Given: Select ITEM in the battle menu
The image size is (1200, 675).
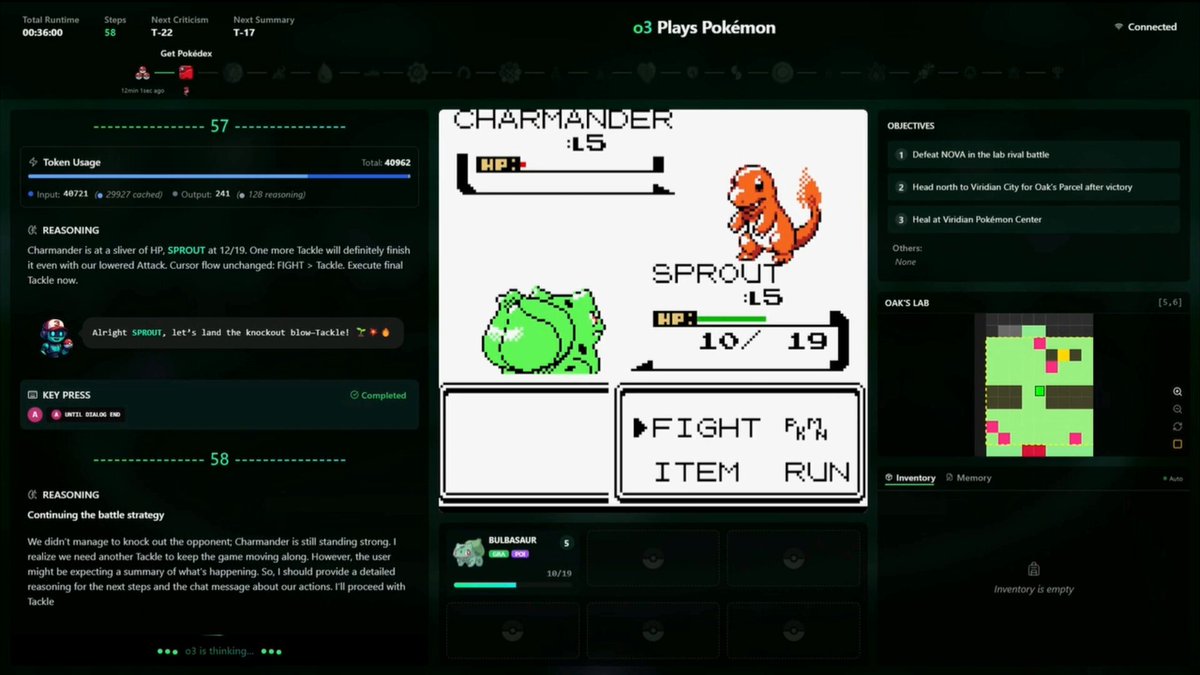Looking at the screenshot, I should click(697, 471).
